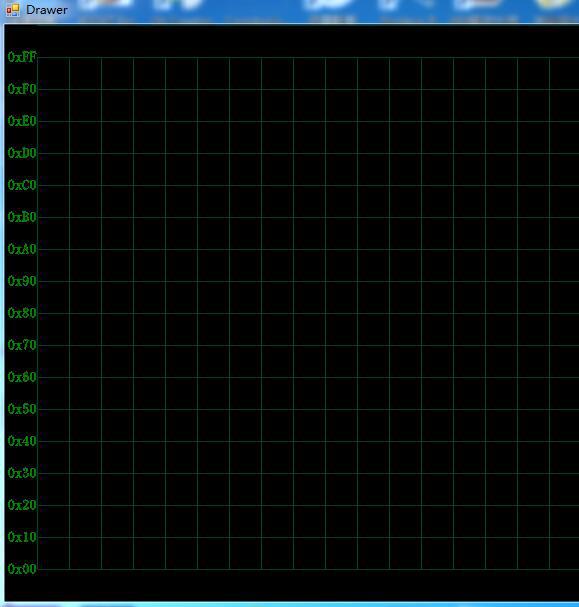579x607 pixels.
Task: Click the Drawer title text
Action: coord(47,10)
